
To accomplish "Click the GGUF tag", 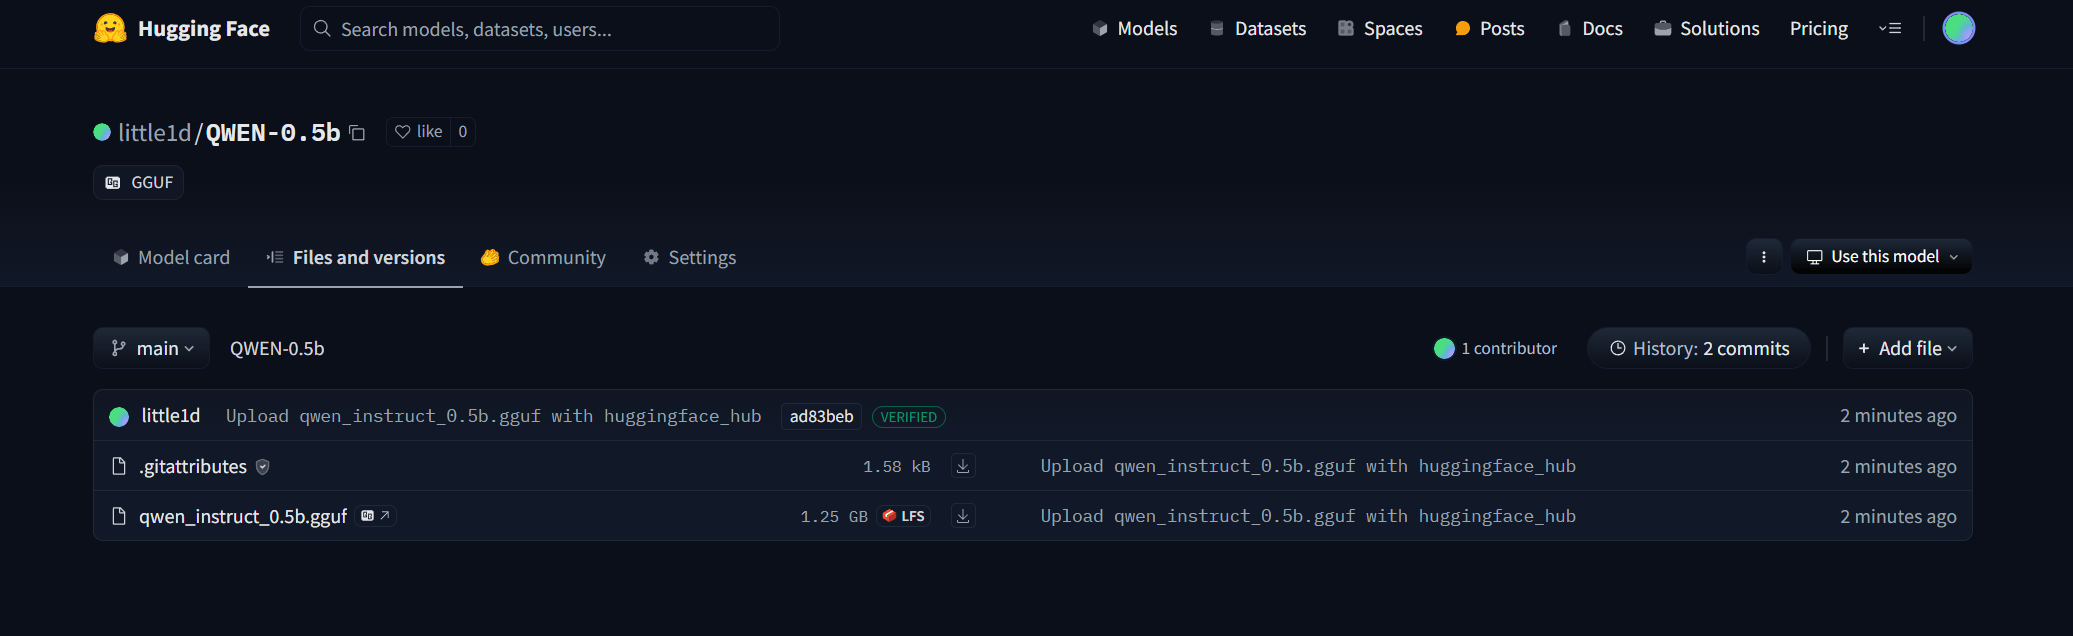I will tap(139, 182).
